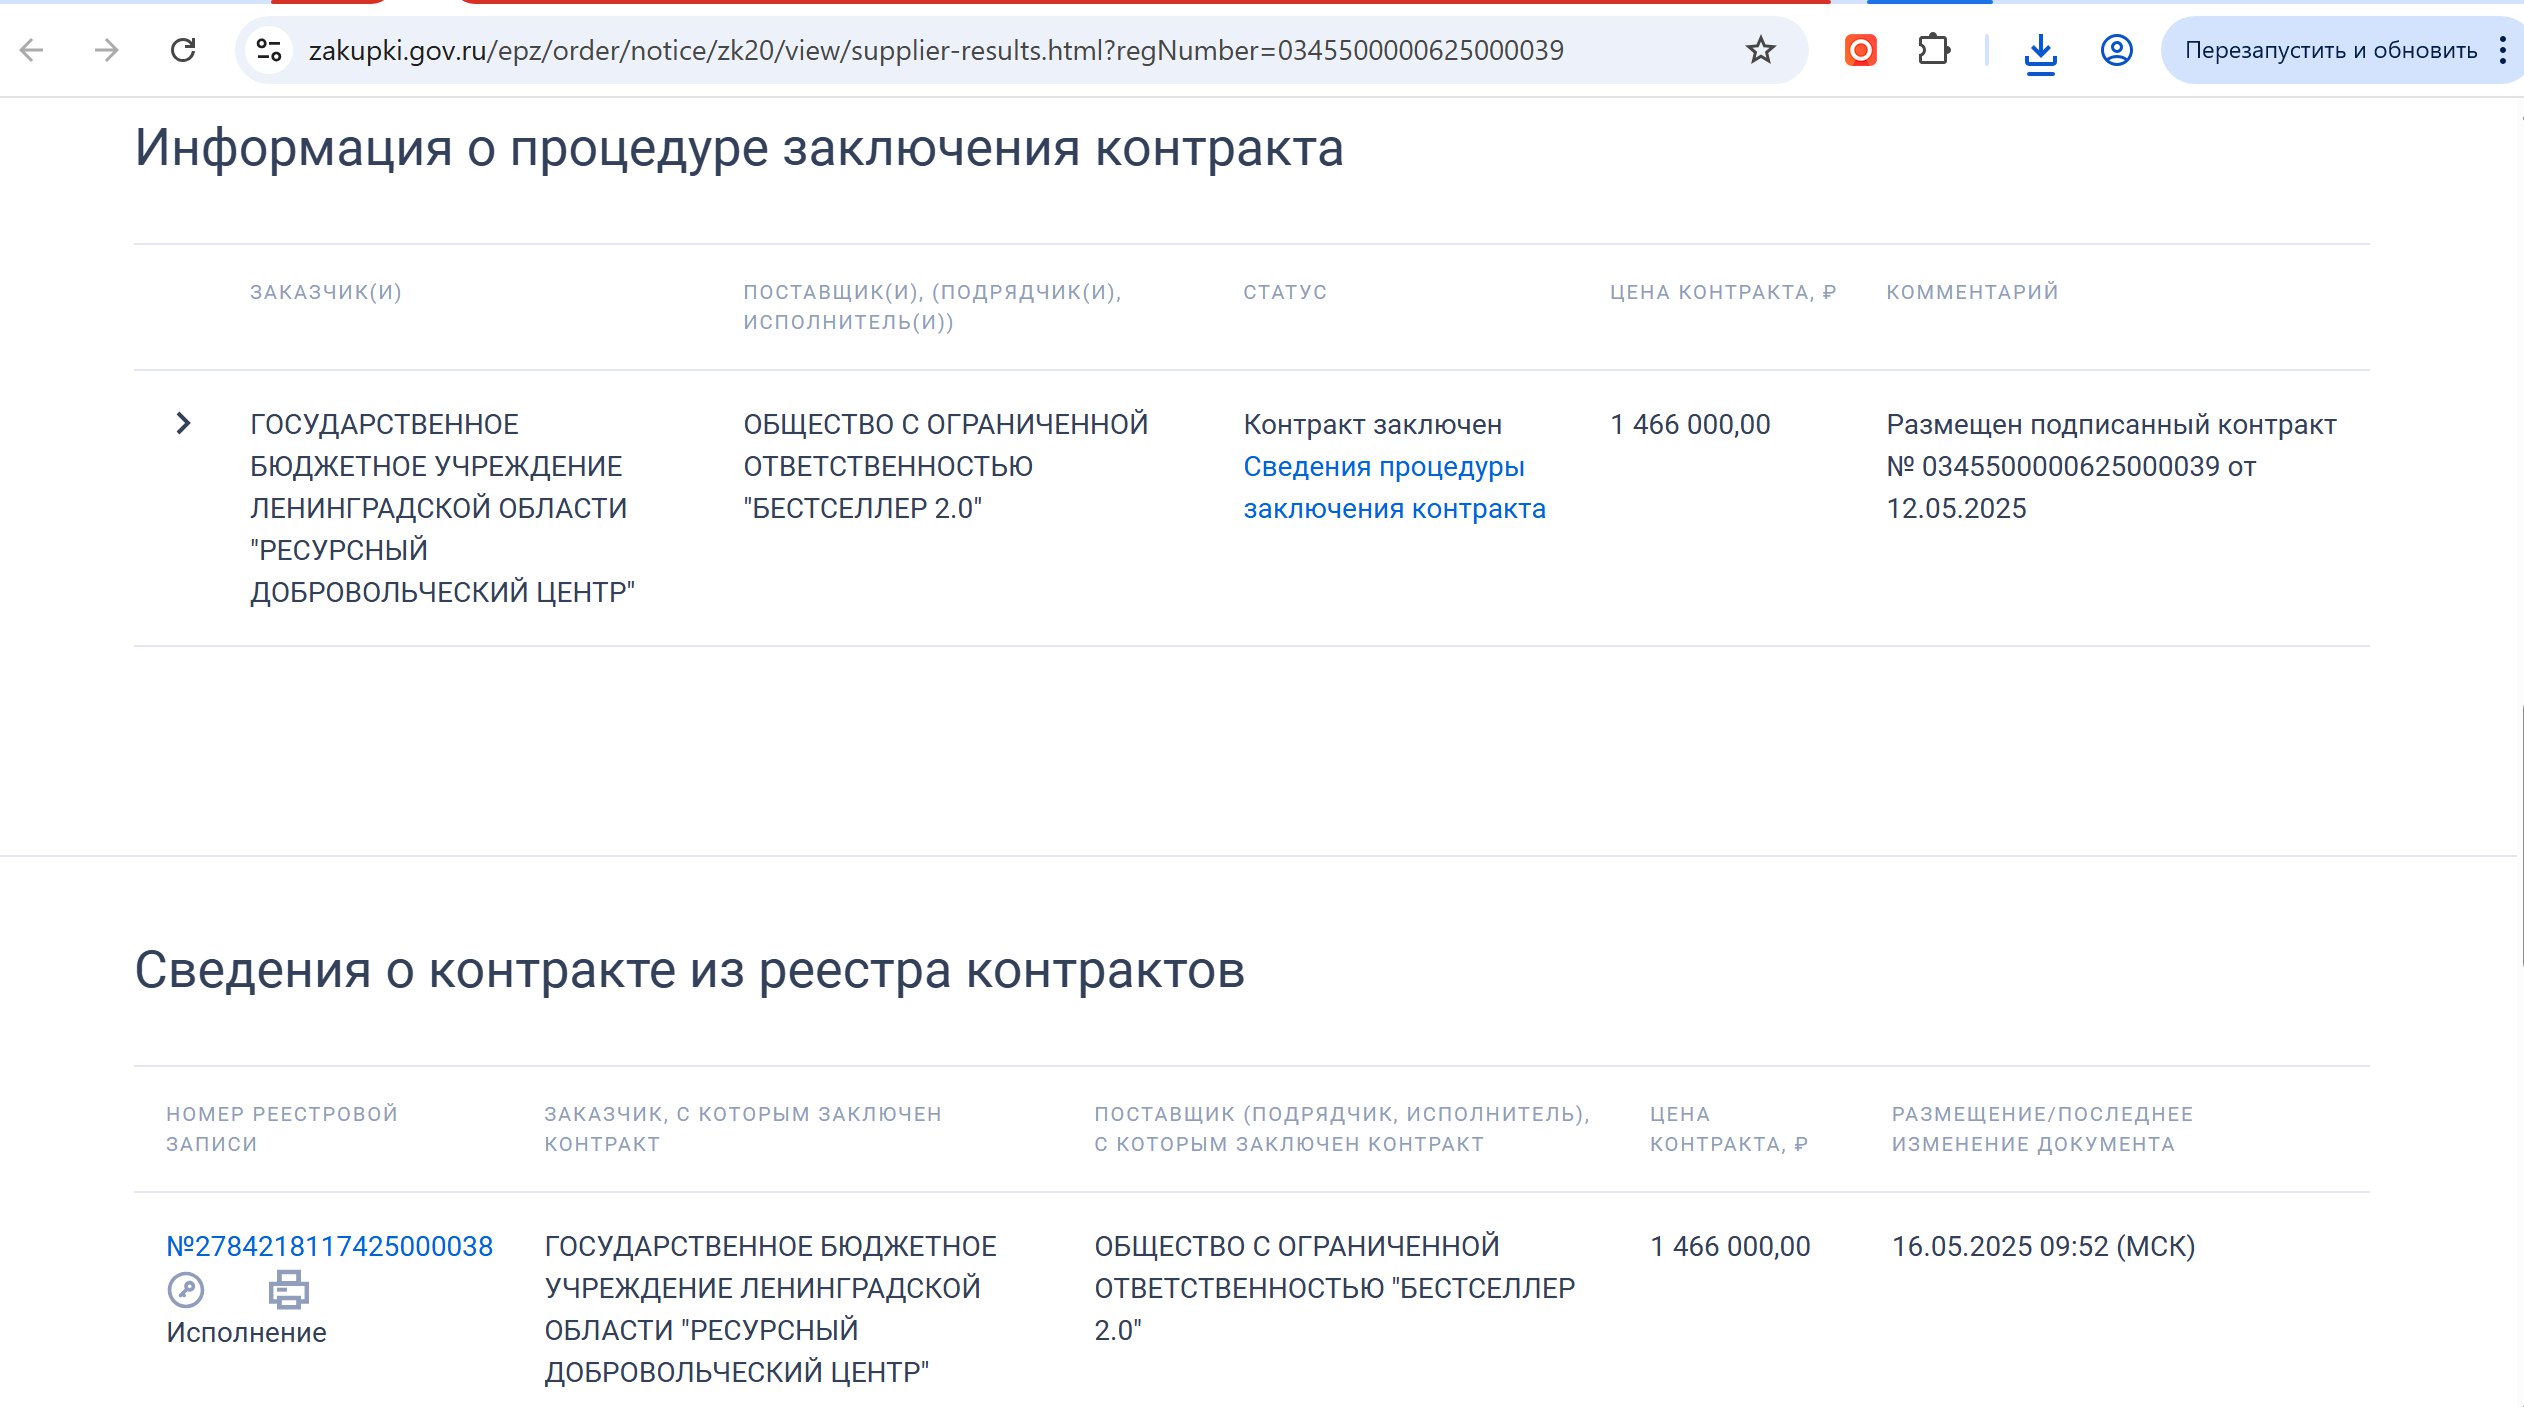Select Контракт заключен status text
This screenshot has width=2524, height=1407.
pyautogui.click(x=1372, y=424)
